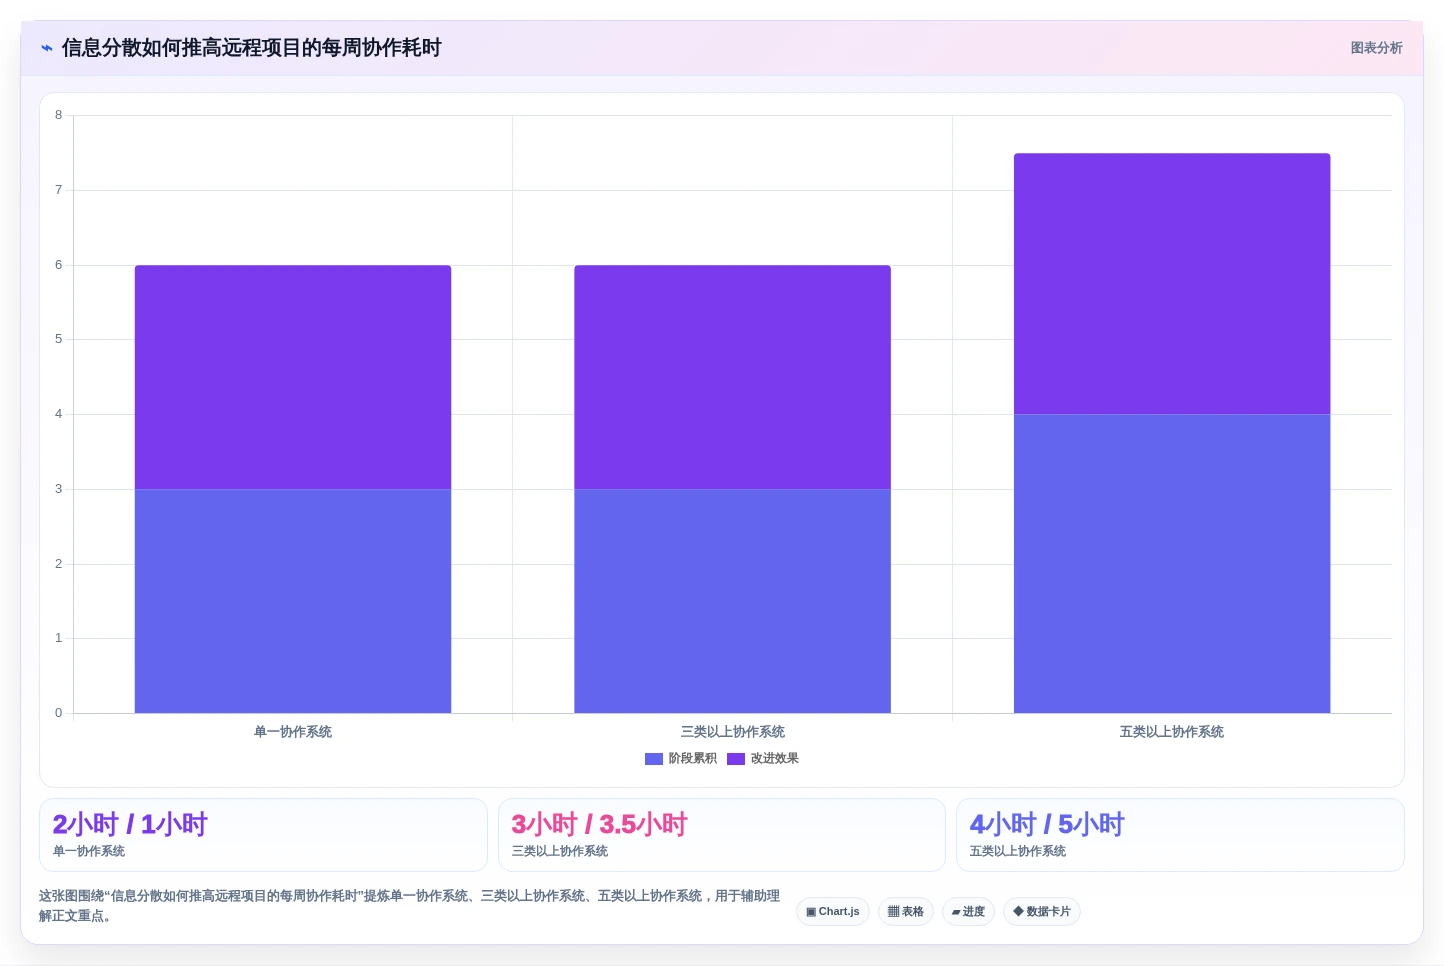Pick the blue 阶段累积 segment of the 五类以上协作系统 bar
The width and height of the screenshot is (1444, 966).
pos(1172,564)
